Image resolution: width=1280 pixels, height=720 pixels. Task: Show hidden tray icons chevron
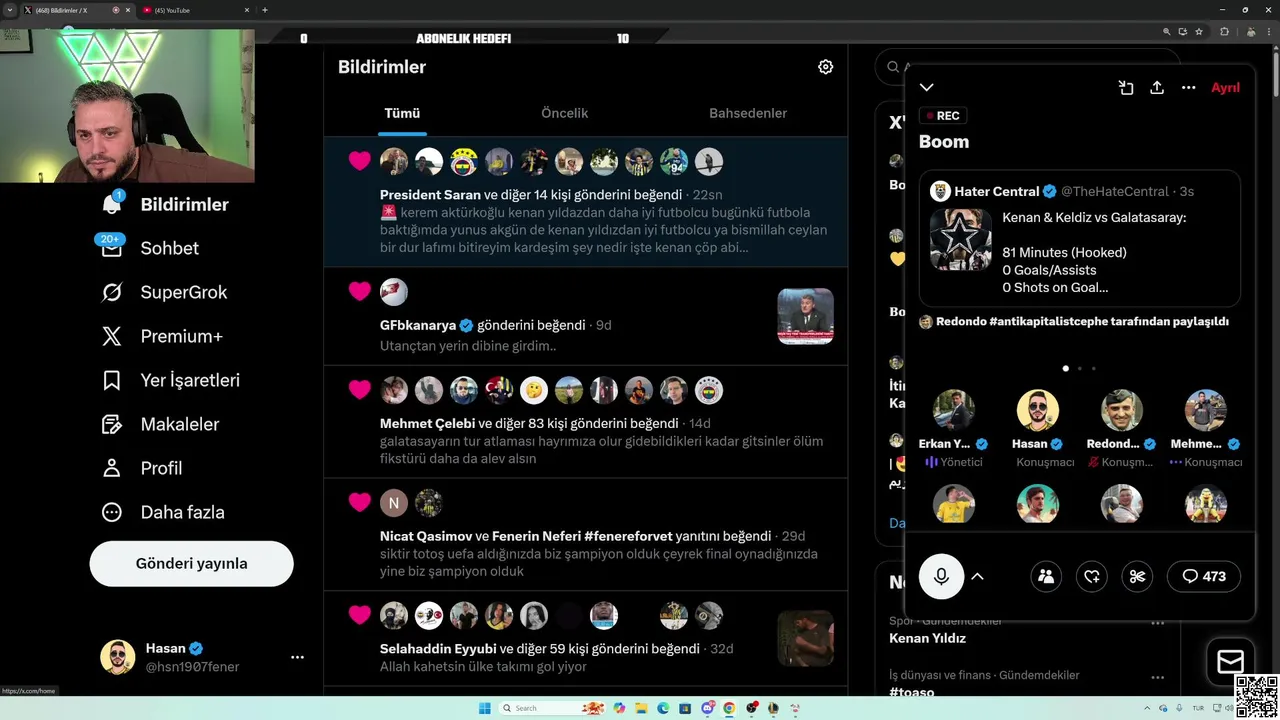point(1148,708)
